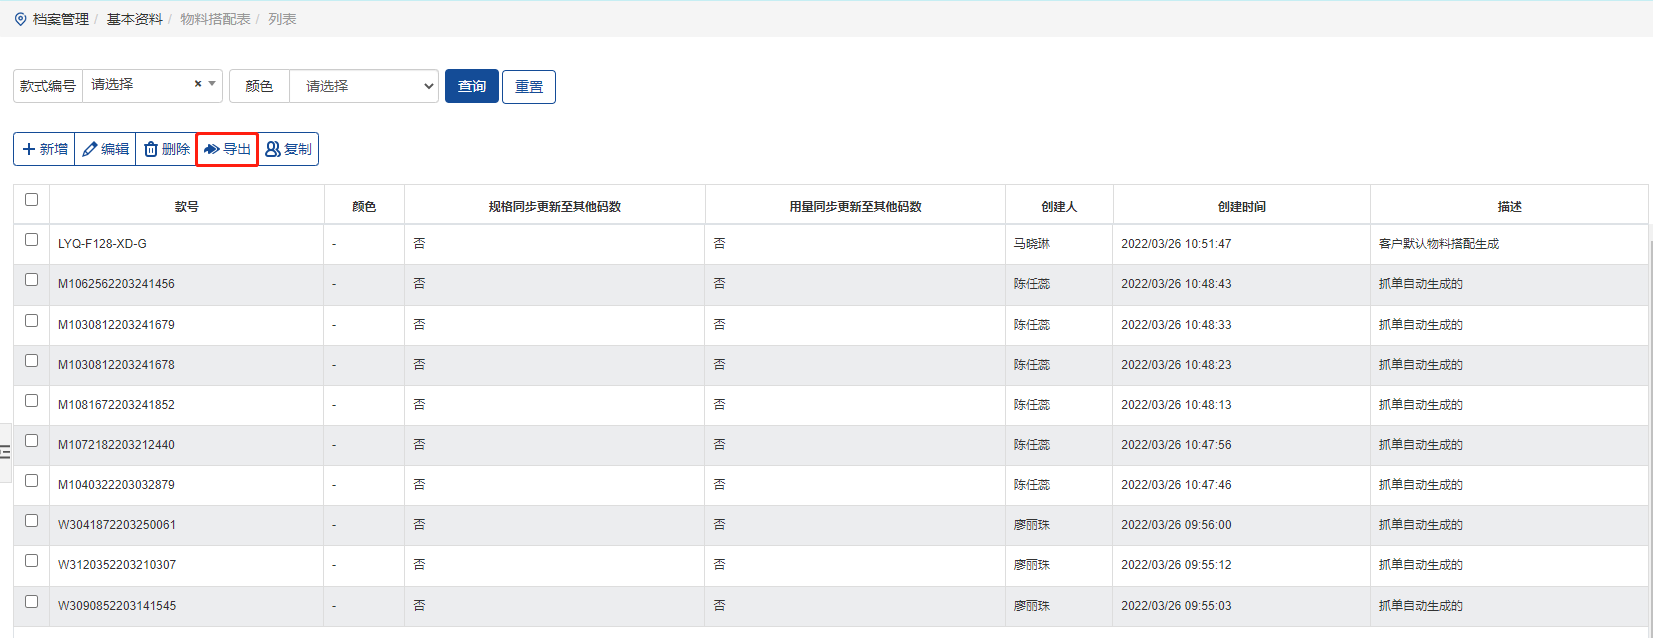Open 物料搭配表 breadcrumb item
Image resolution: width=1653 pixels, height=638 pixels.
click(215, 19)
